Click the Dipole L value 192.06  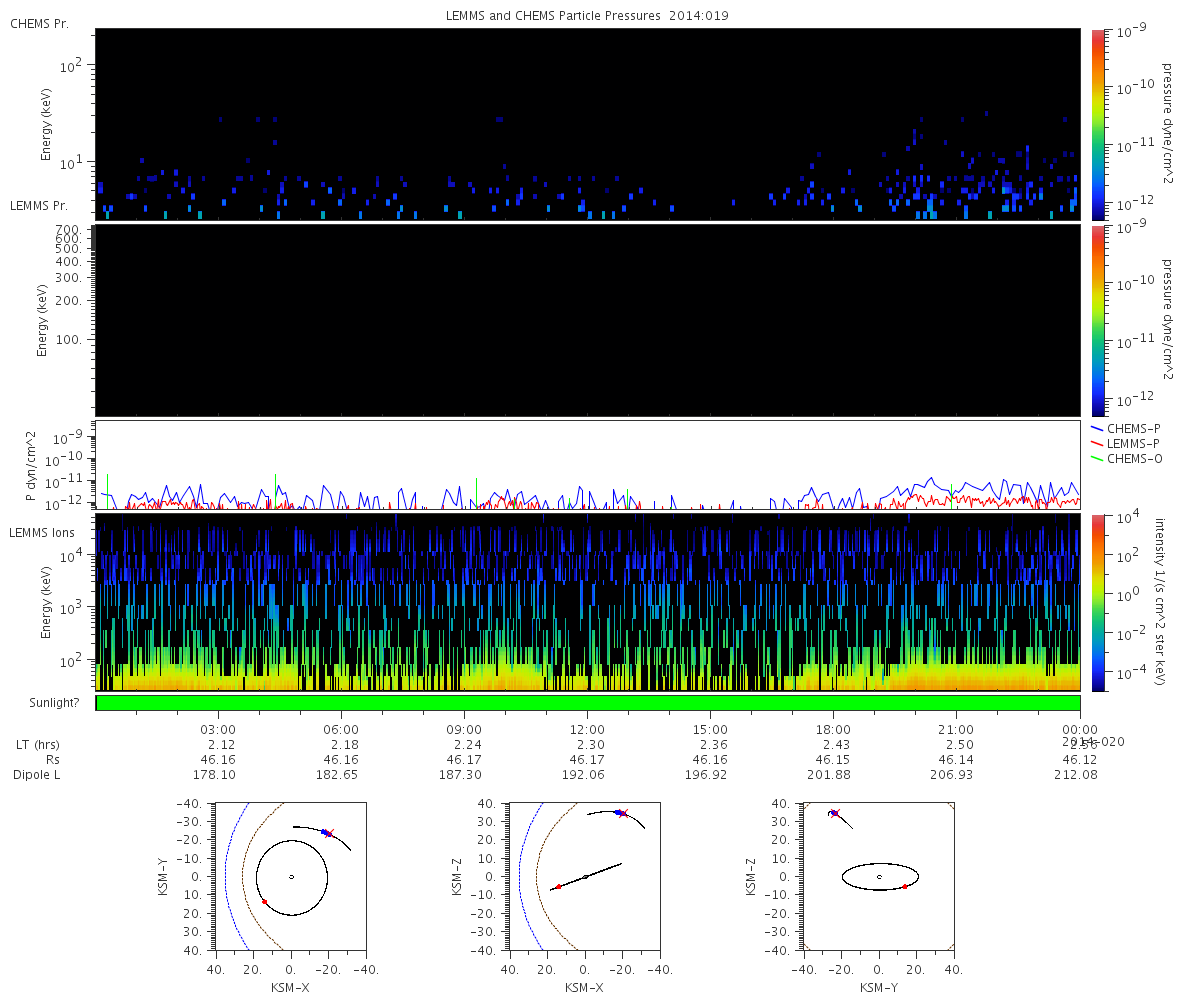[x=587, y=775]
